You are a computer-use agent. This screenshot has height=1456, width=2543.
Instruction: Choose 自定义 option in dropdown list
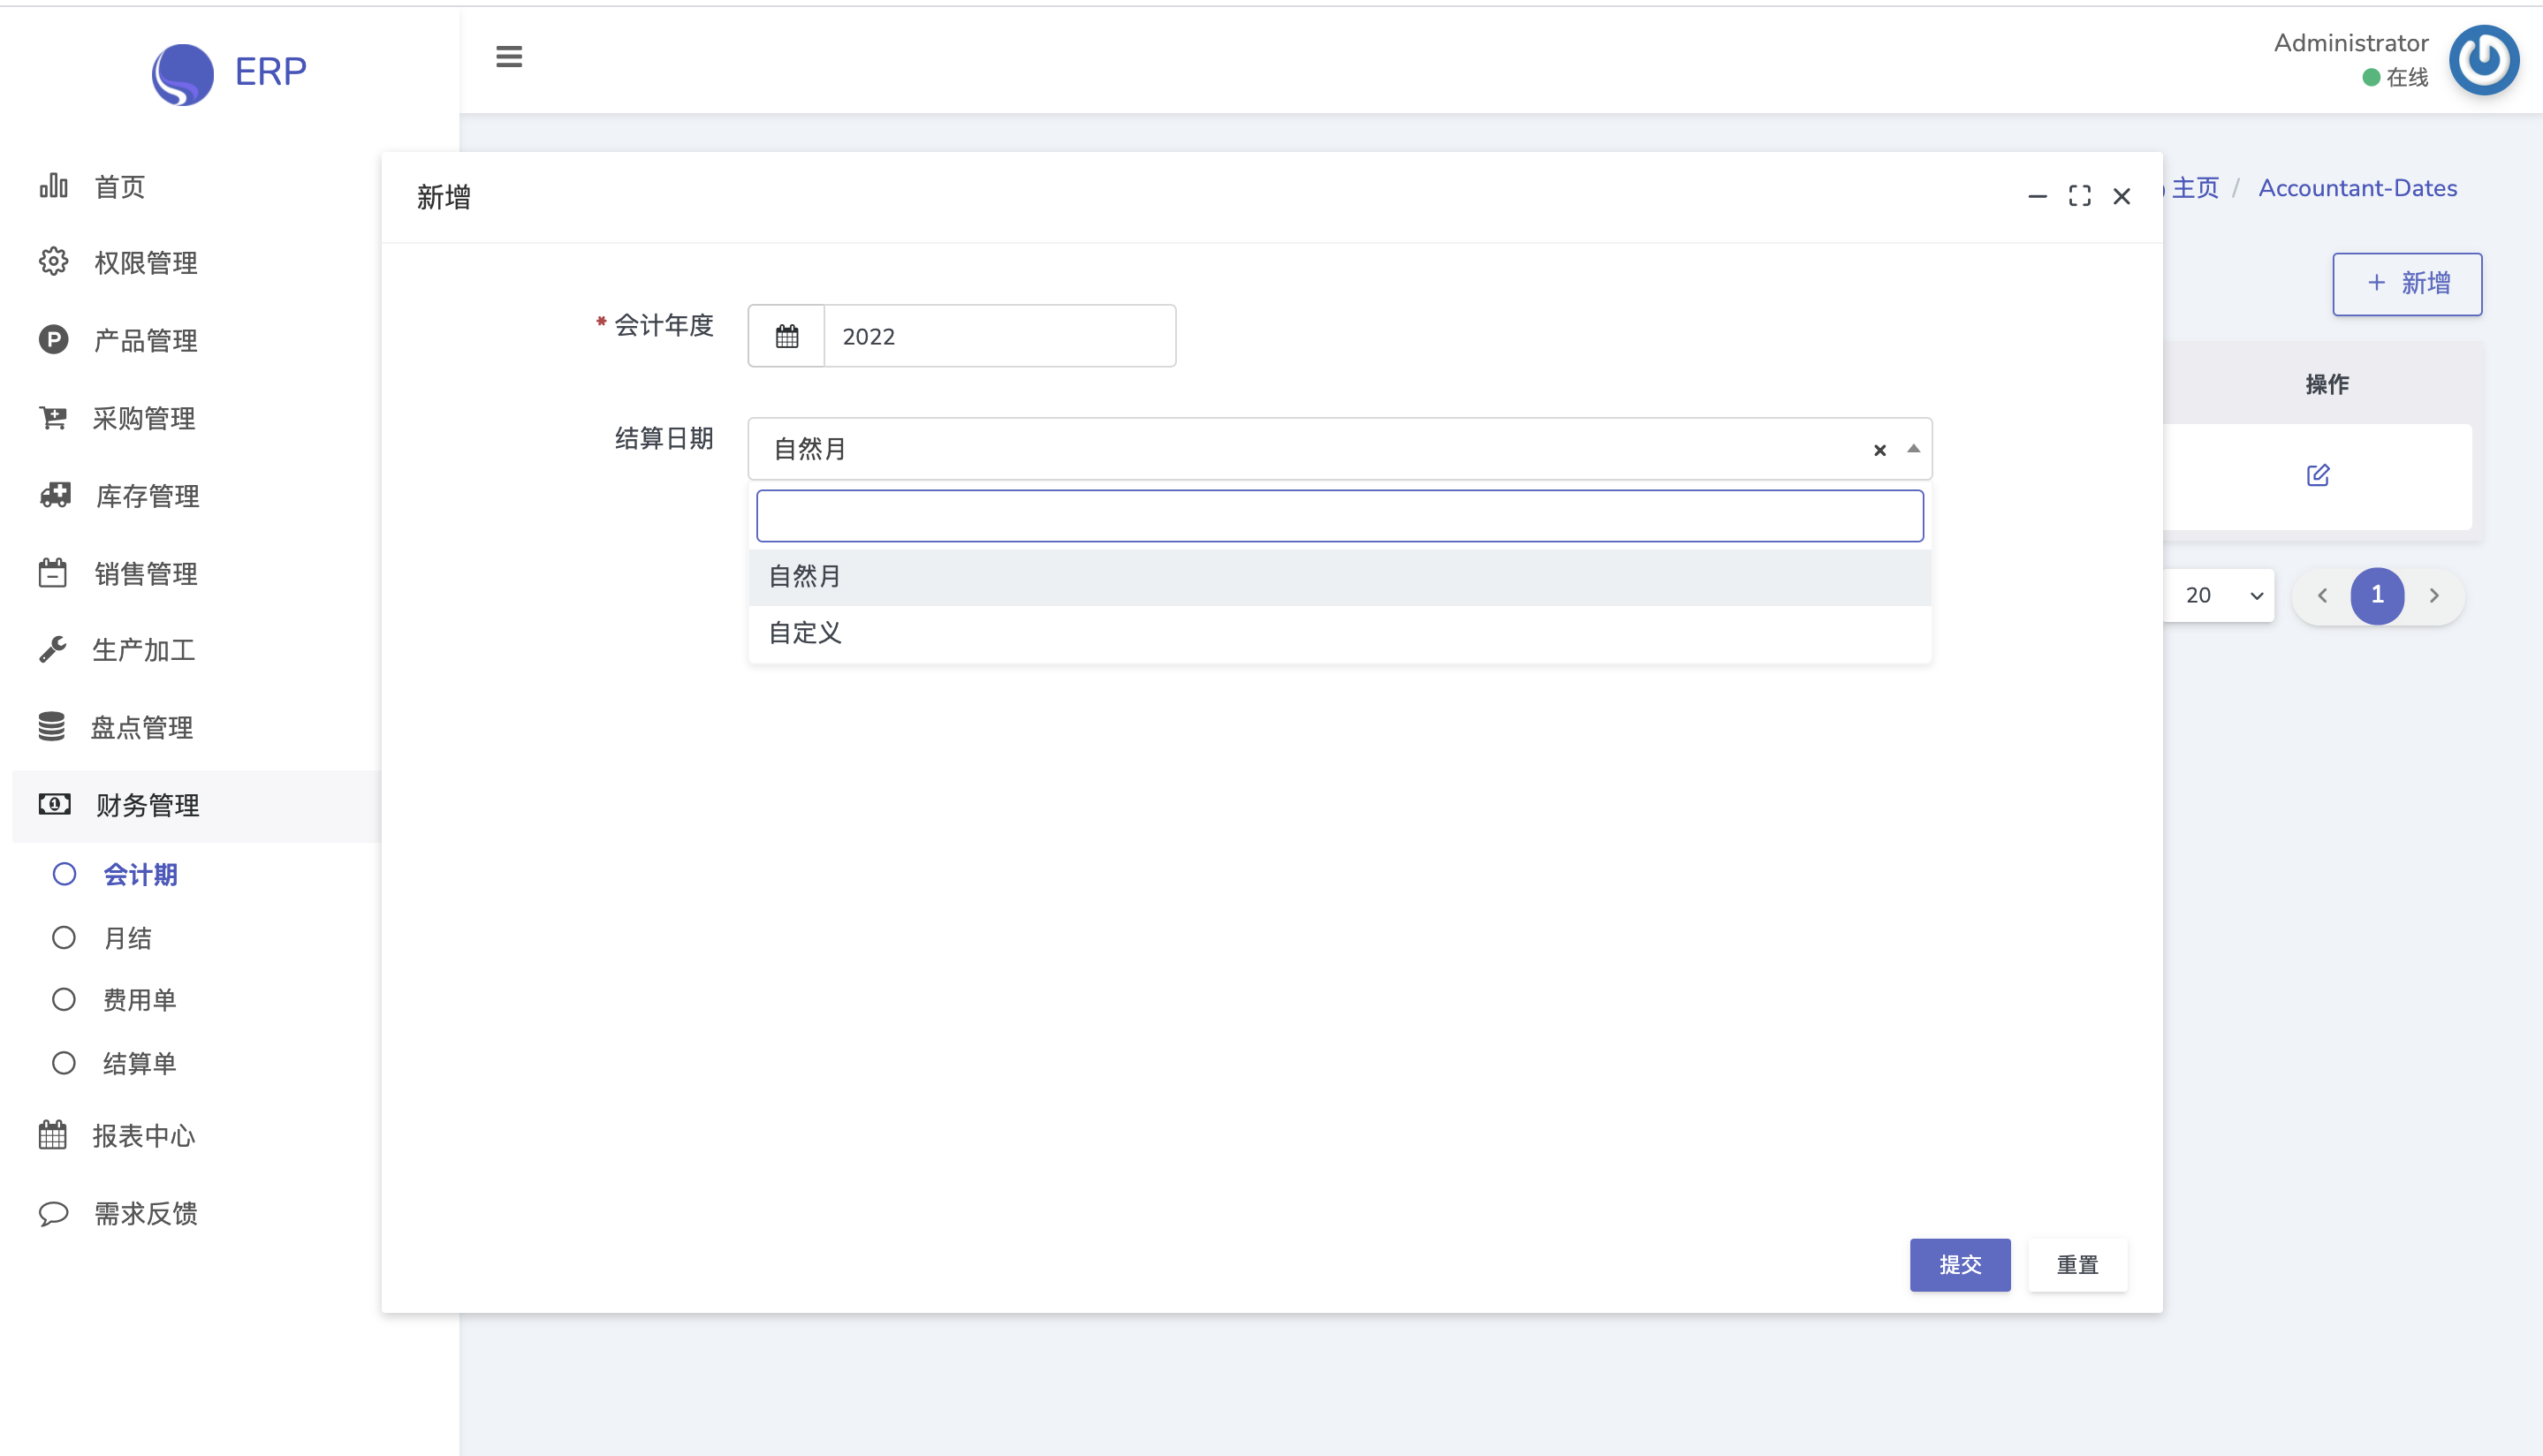805,633
